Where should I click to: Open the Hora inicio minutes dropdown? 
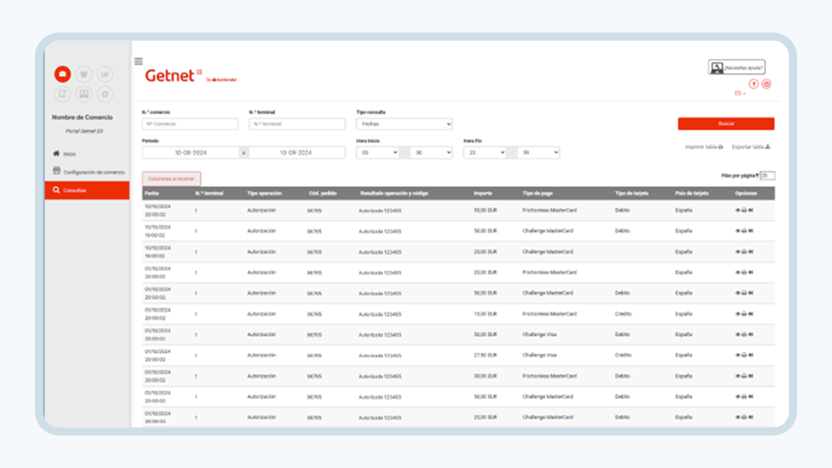tap(431, 152)
